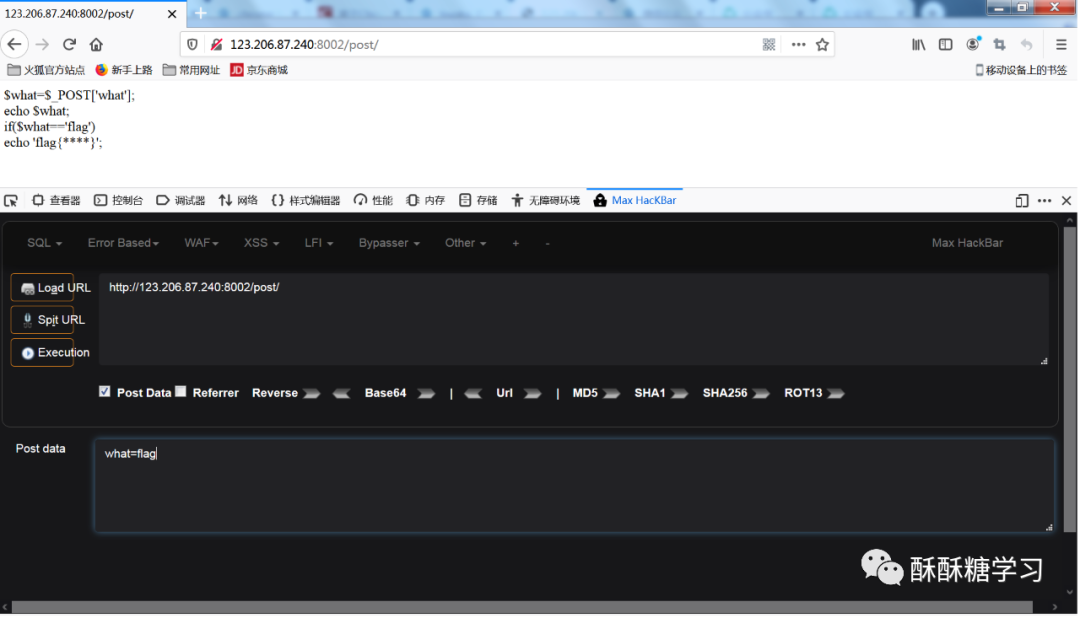The image size is (1080, 618).
Task: Open the devtools options meatball menu
Action: click(x=1044, y=200)
